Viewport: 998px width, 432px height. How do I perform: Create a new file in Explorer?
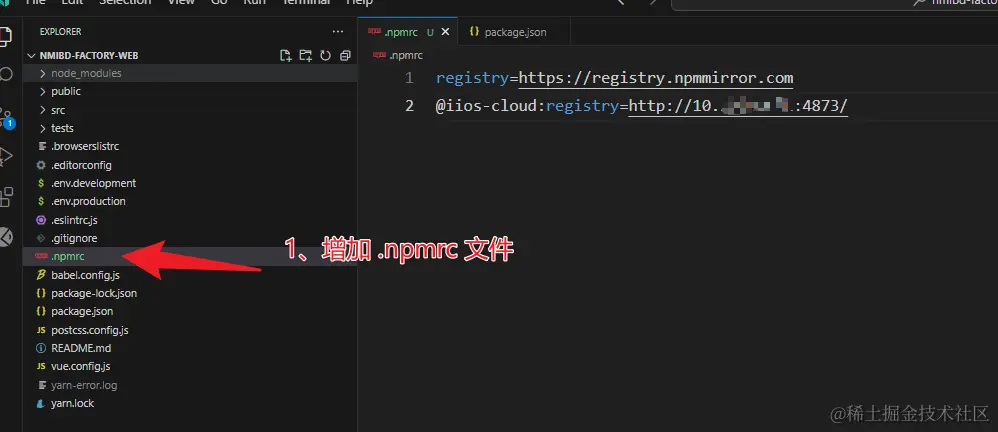point(286,55)
